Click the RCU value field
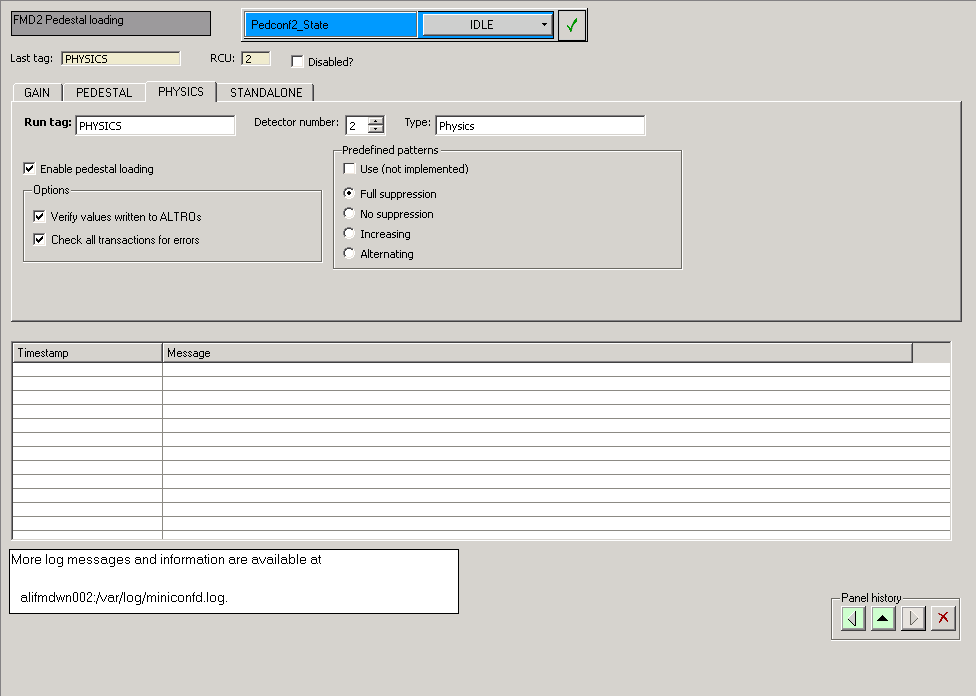The height and width of the screenshot is (697, 977). 256,59
